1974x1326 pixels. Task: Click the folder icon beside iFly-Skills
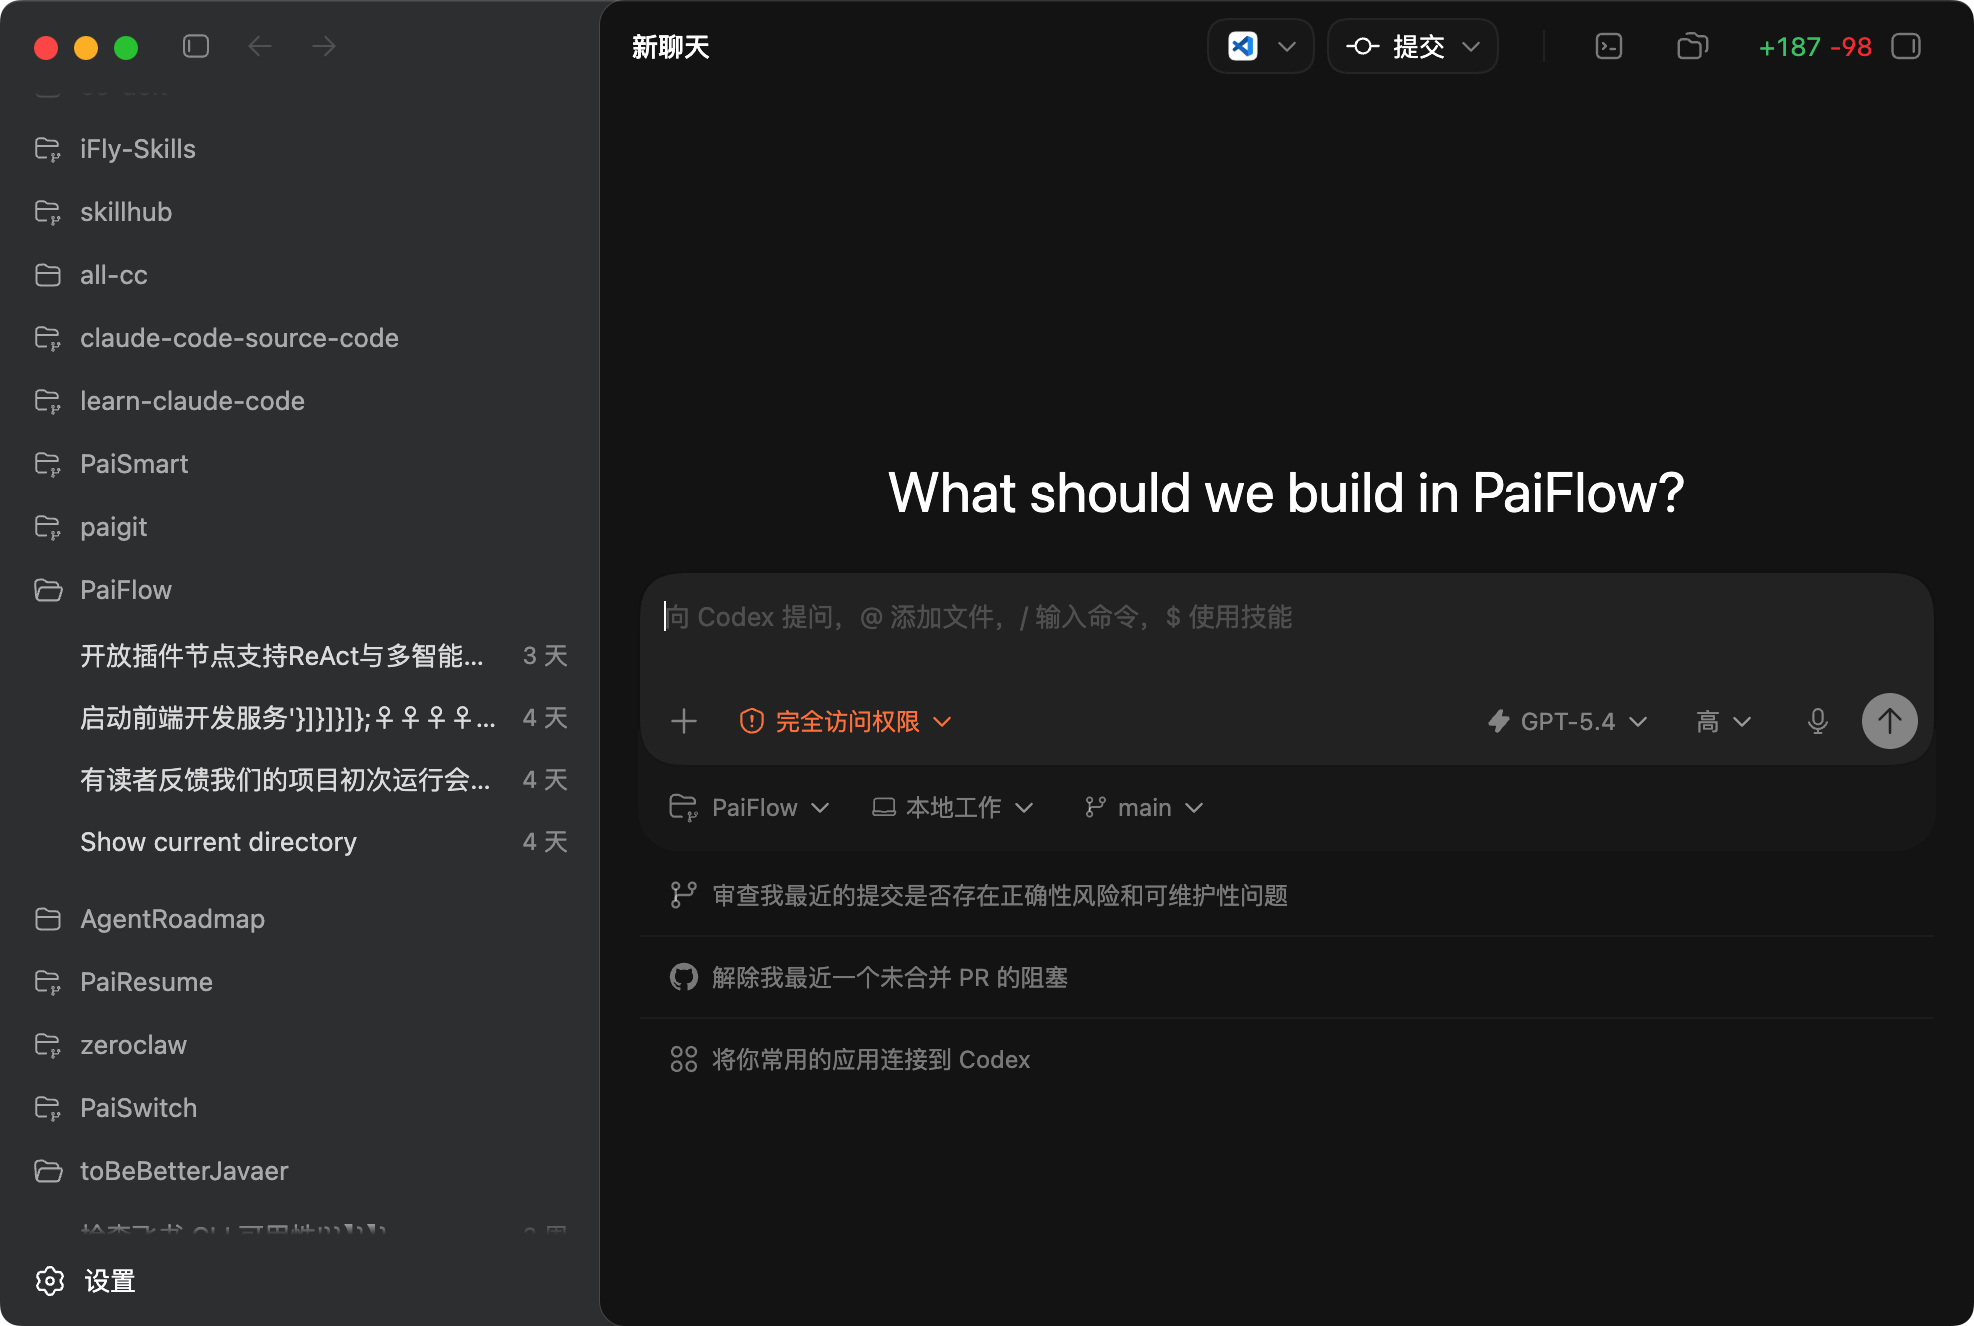[48, 149]
